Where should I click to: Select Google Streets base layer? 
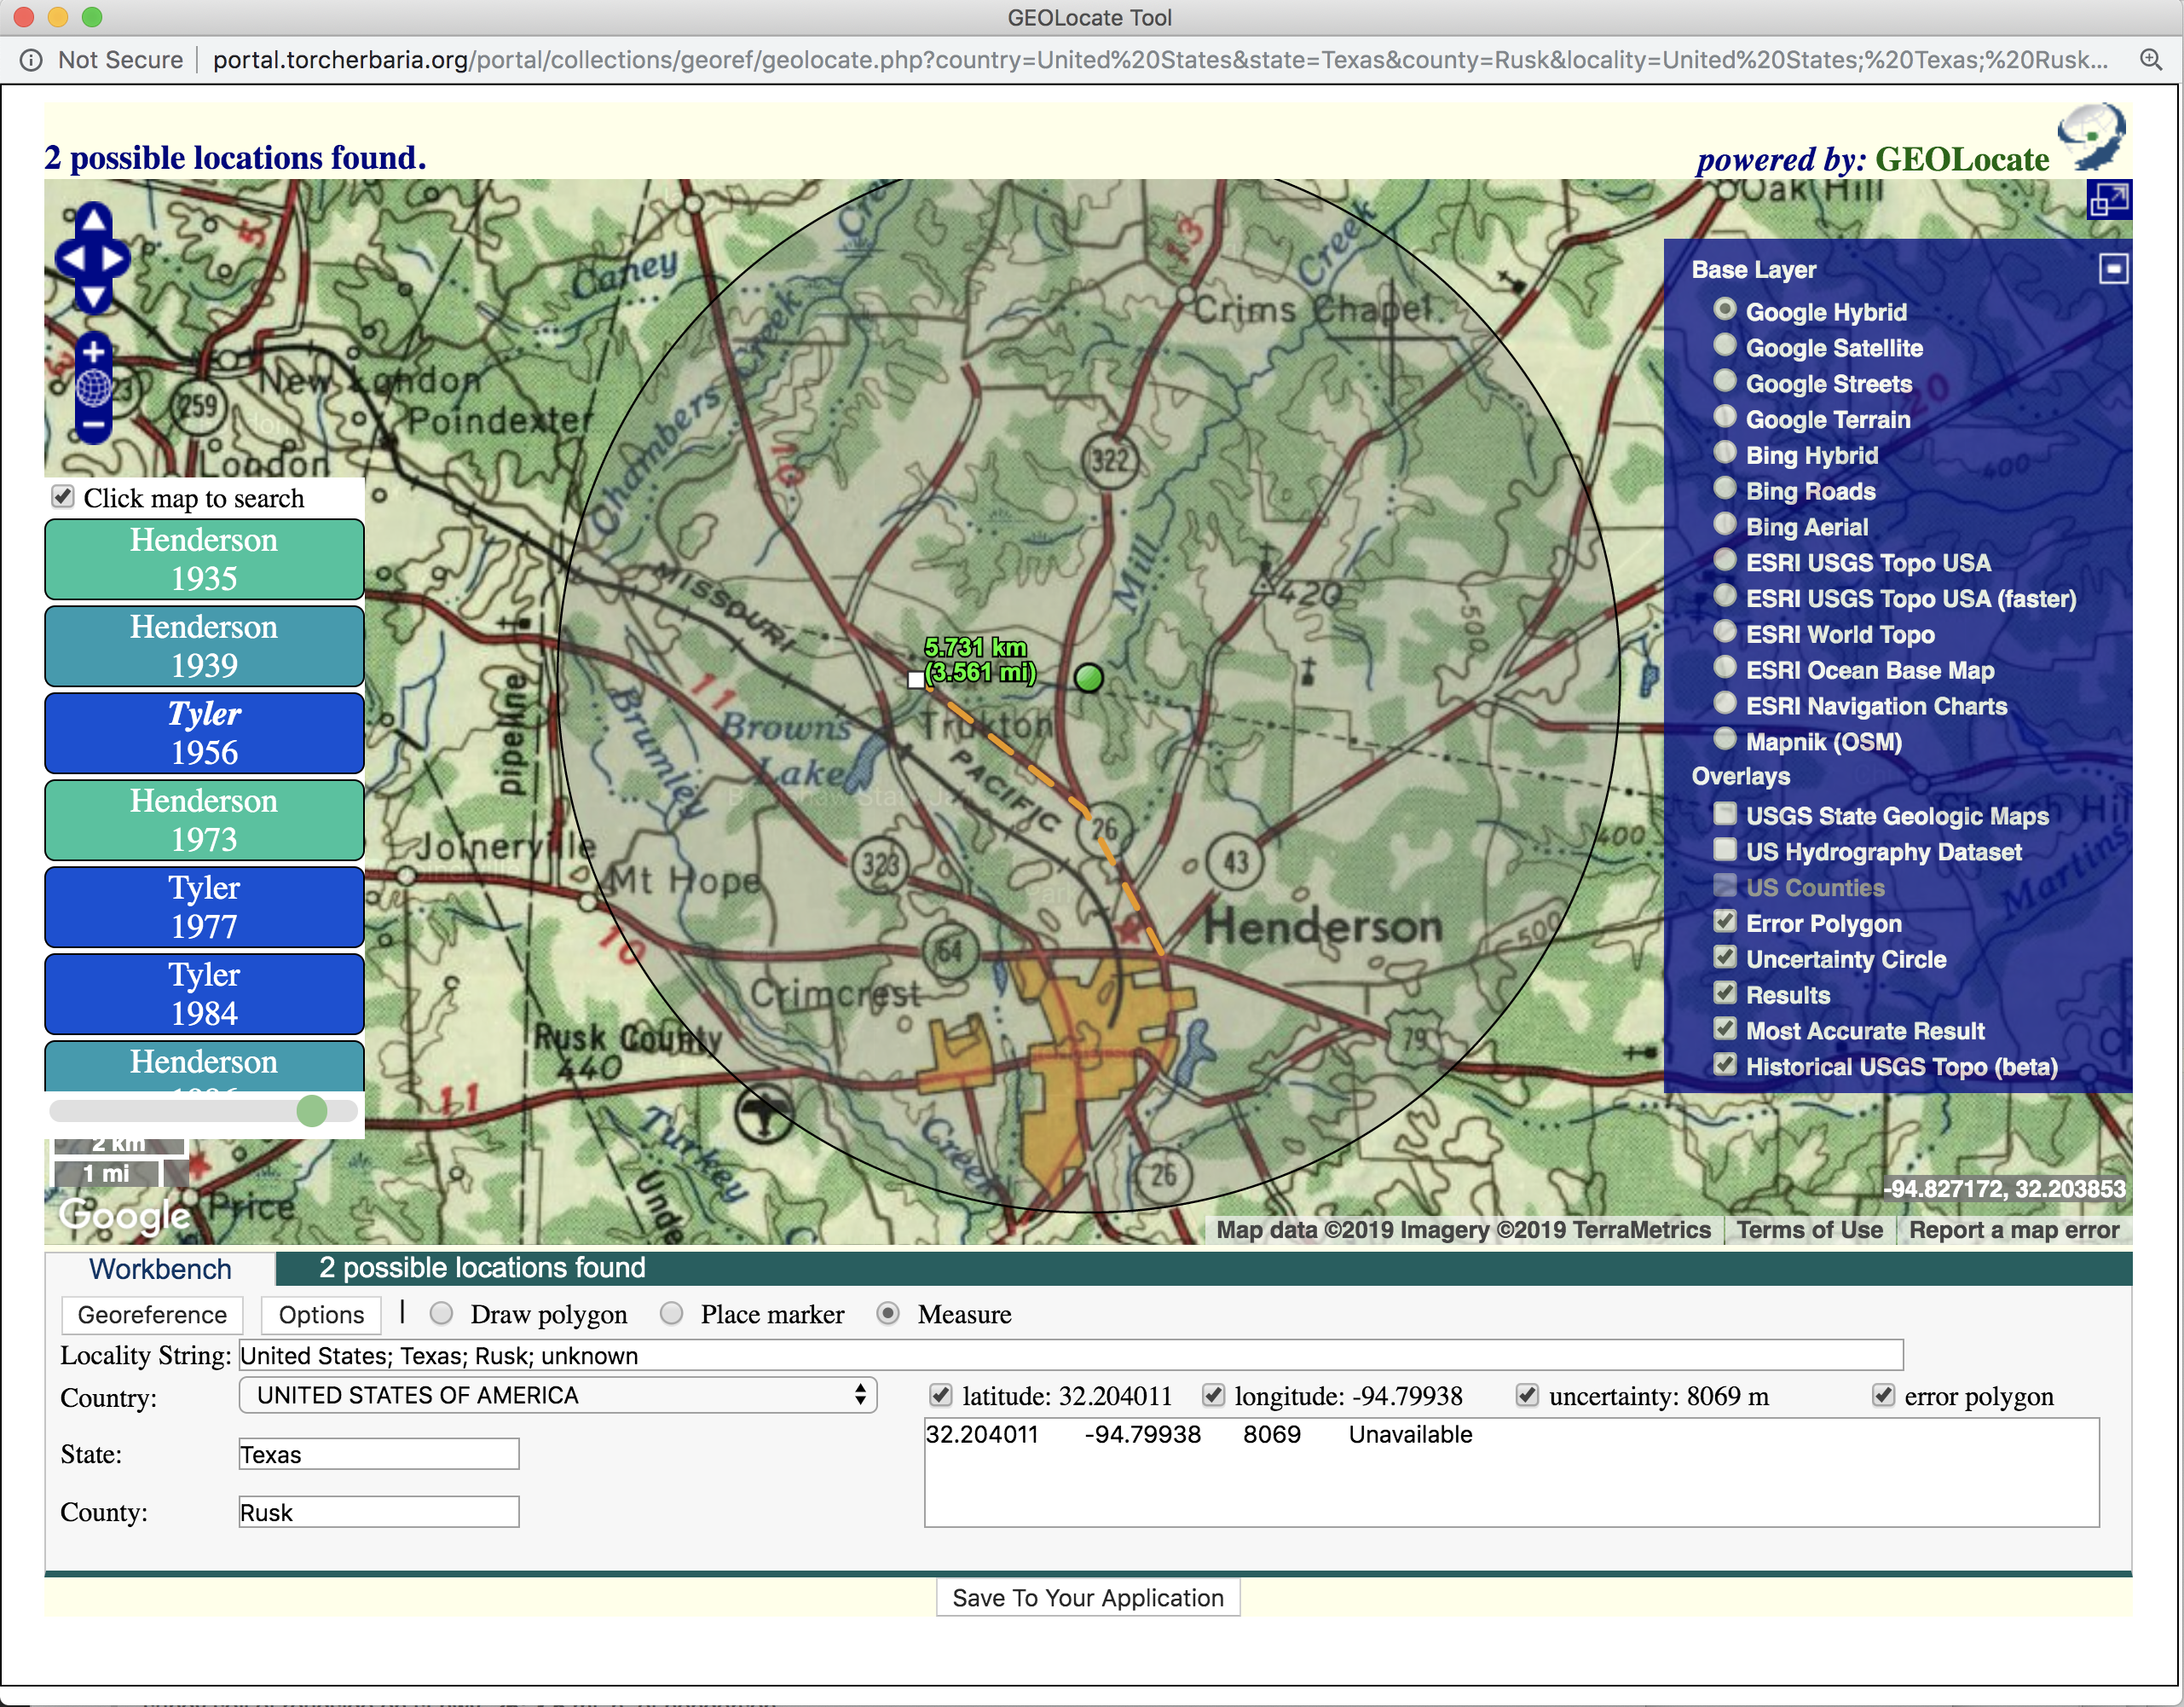[1724, 382]
